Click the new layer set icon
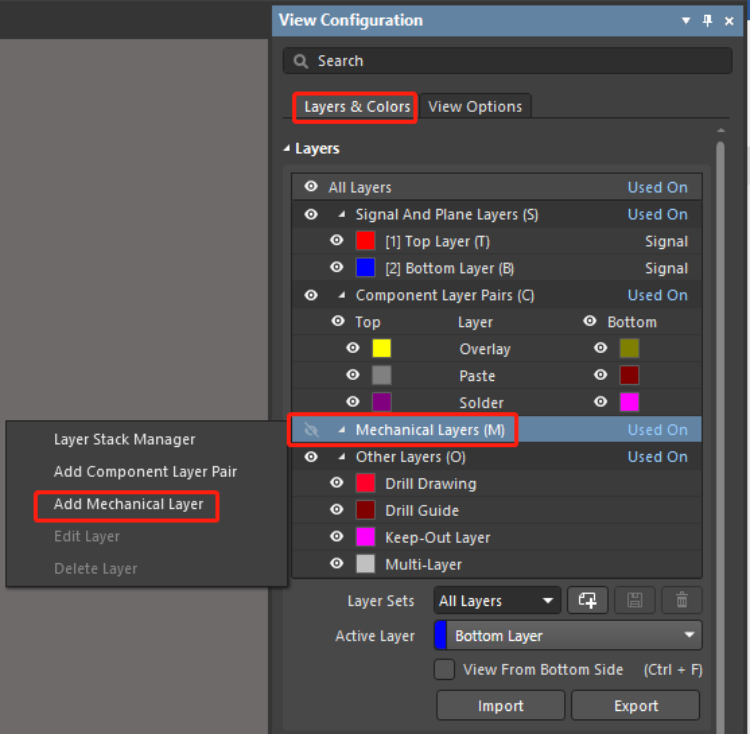 pos(588,600)
